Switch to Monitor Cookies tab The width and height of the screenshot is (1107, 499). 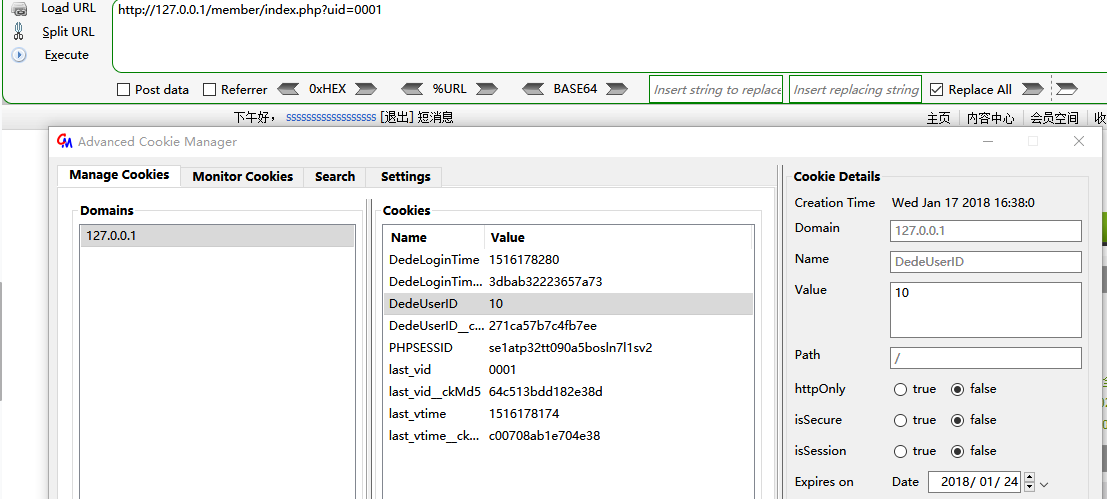pyautogui.click(x=242, y=176)
